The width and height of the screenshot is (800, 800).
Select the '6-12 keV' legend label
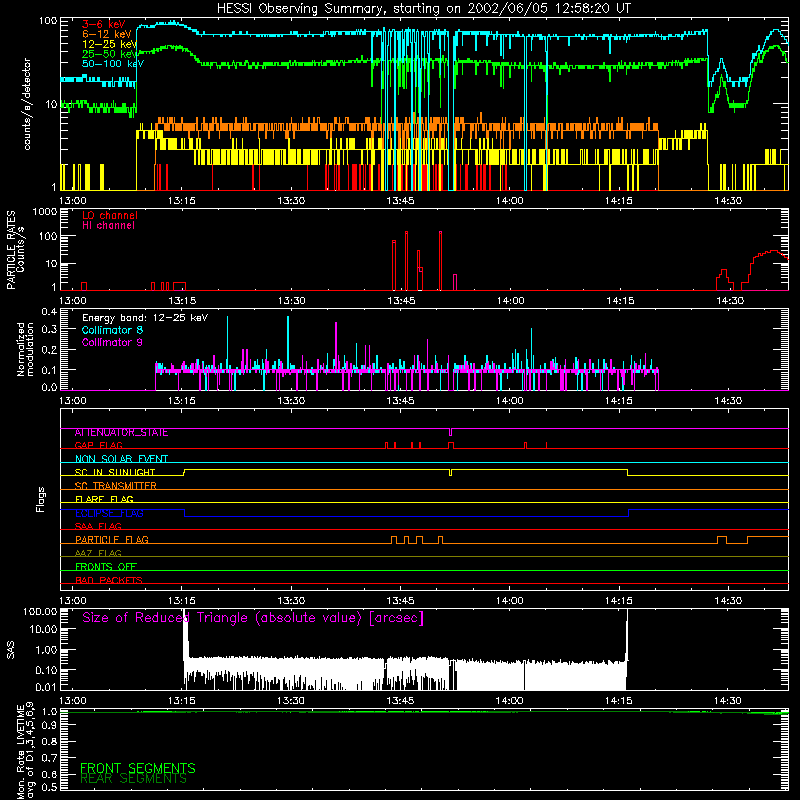[106, 34]
